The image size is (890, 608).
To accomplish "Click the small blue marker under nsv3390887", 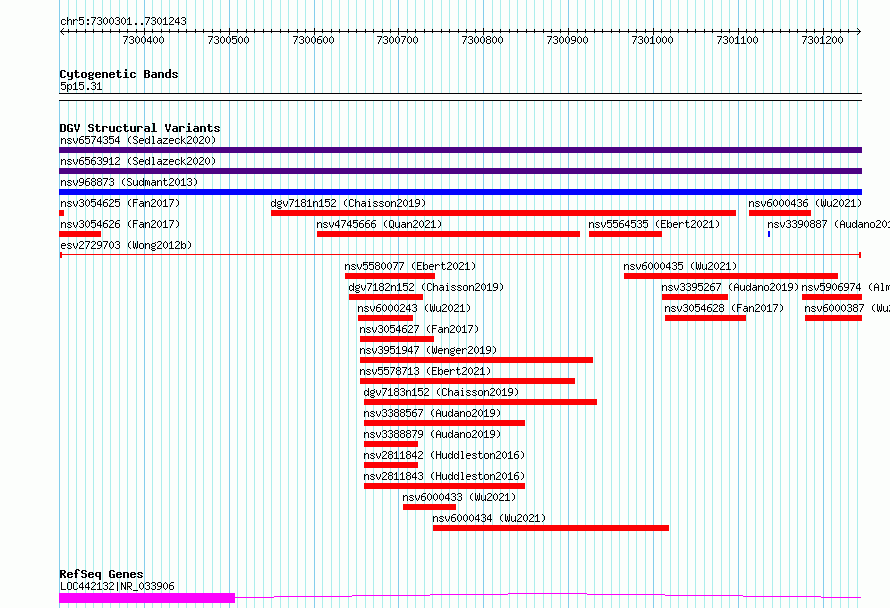I will (769, 234).
